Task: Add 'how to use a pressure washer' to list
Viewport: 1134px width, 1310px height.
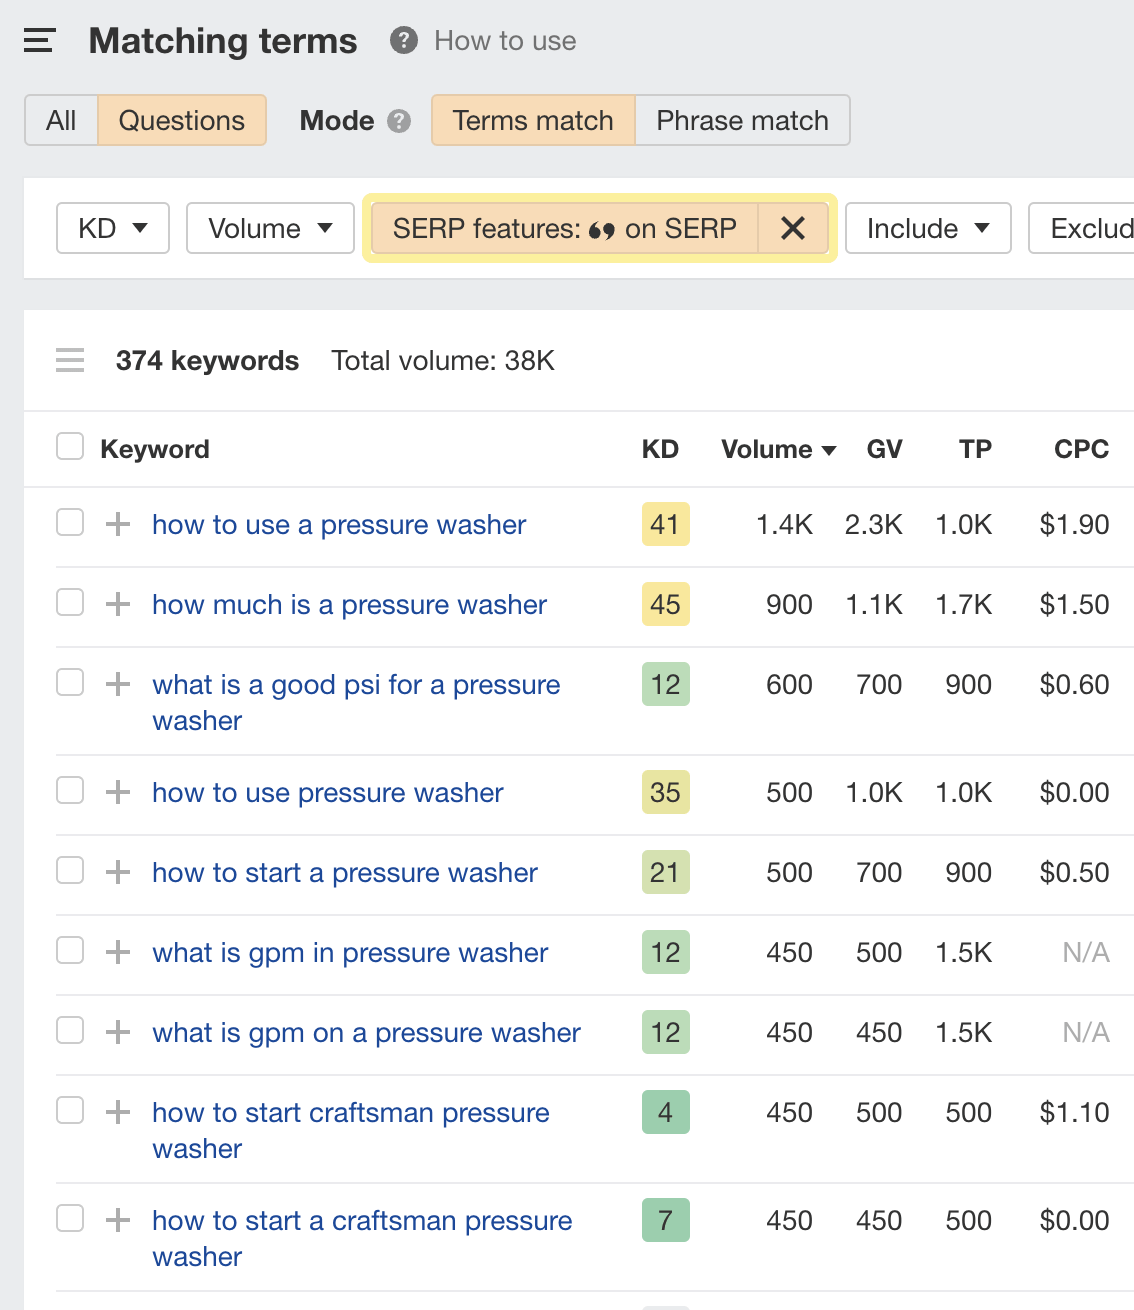Action: tap(118, 524)
